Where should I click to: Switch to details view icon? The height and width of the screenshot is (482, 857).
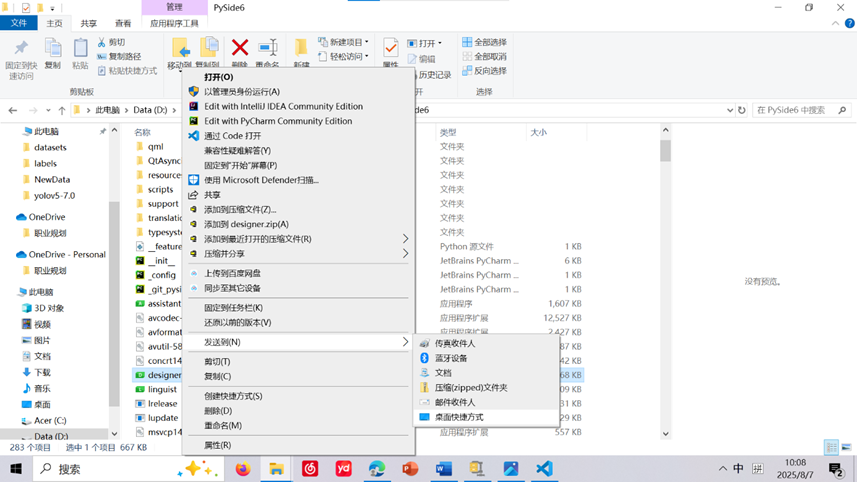pyautogui.click(x=831, y=447)
